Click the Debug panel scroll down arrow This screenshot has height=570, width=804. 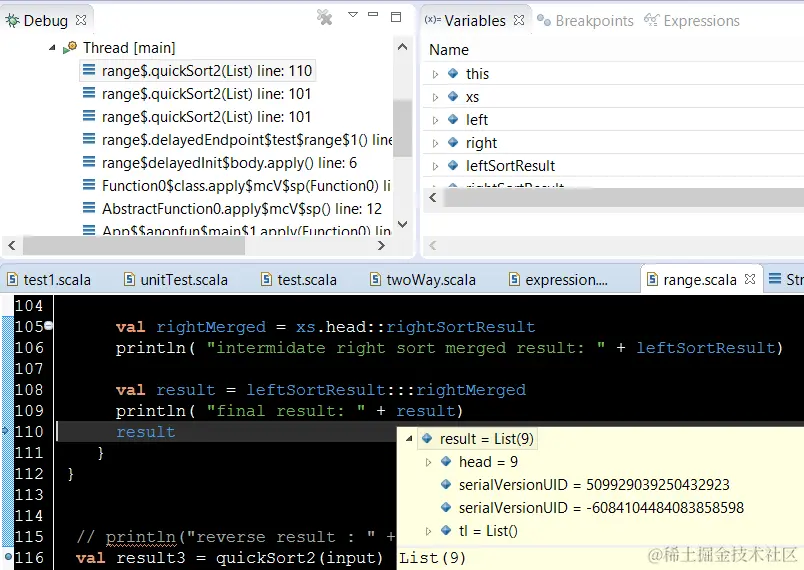coord(403,224)
